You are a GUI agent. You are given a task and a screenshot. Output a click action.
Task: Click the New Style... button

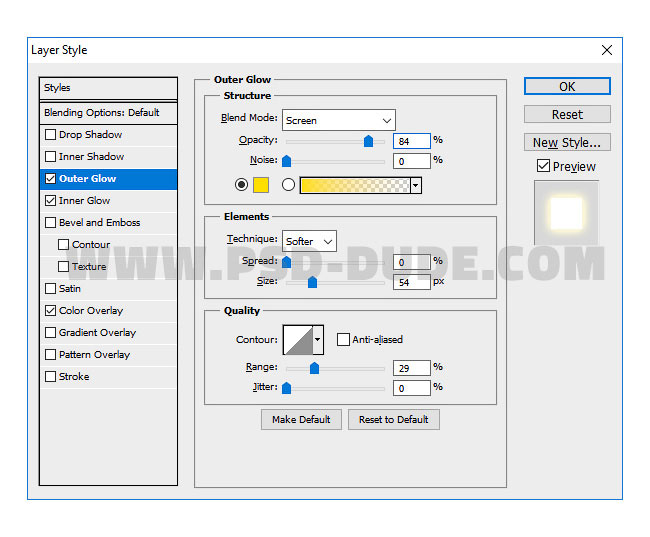point(567,142)
